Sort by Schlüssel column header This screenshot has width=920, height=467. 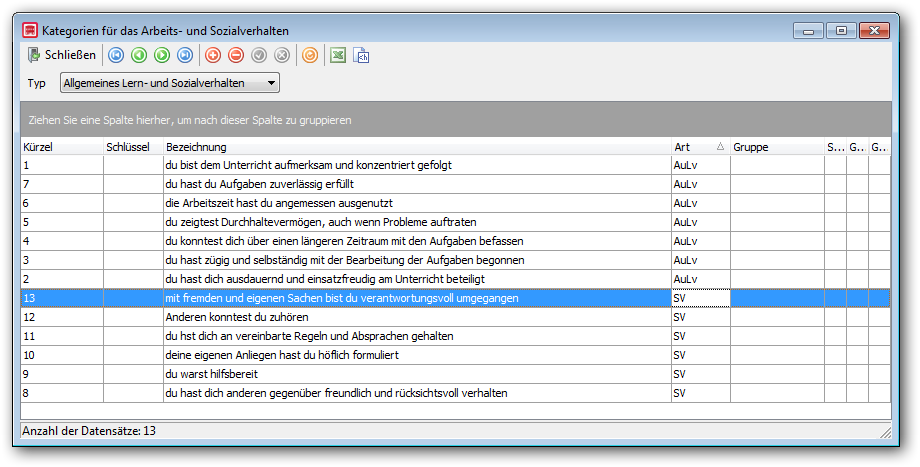pyautogui.click(x=133, y=147)
